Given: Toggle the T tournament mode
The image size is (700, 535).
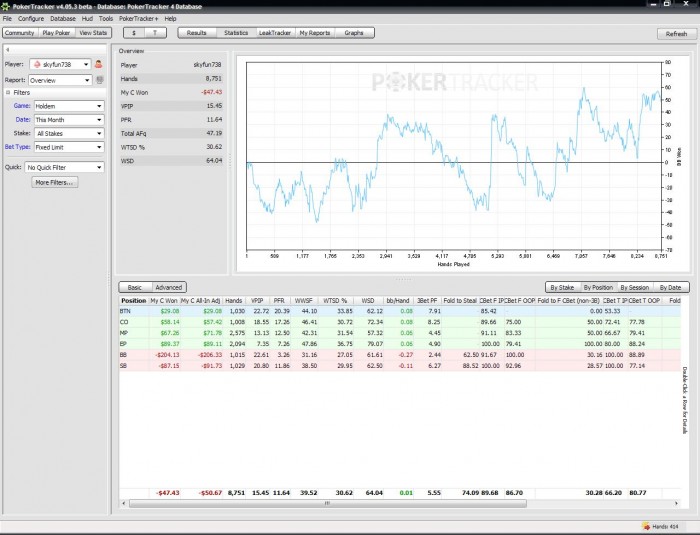Looking at the screenshot, I should tap(155, 33).
